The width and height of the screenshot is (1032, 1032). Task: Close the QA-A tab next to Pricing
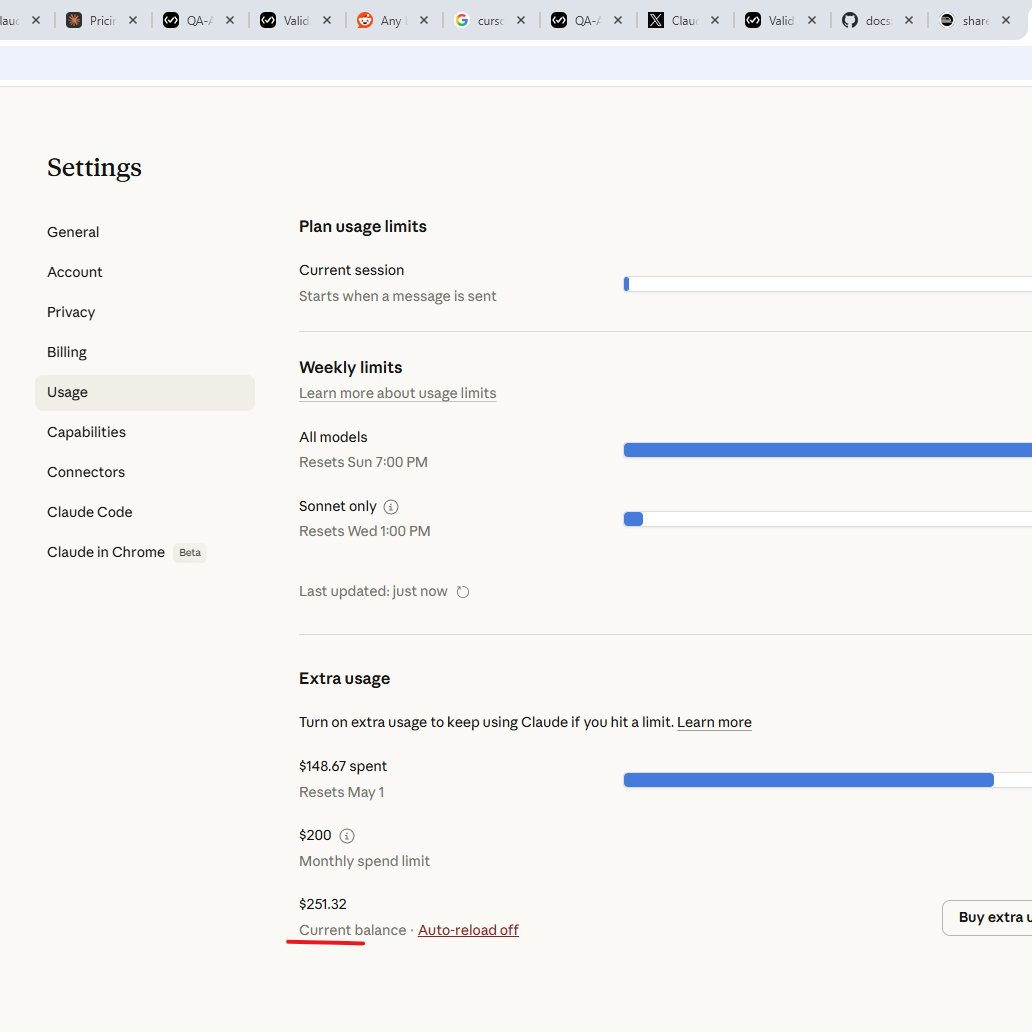(x=230, y=20)
